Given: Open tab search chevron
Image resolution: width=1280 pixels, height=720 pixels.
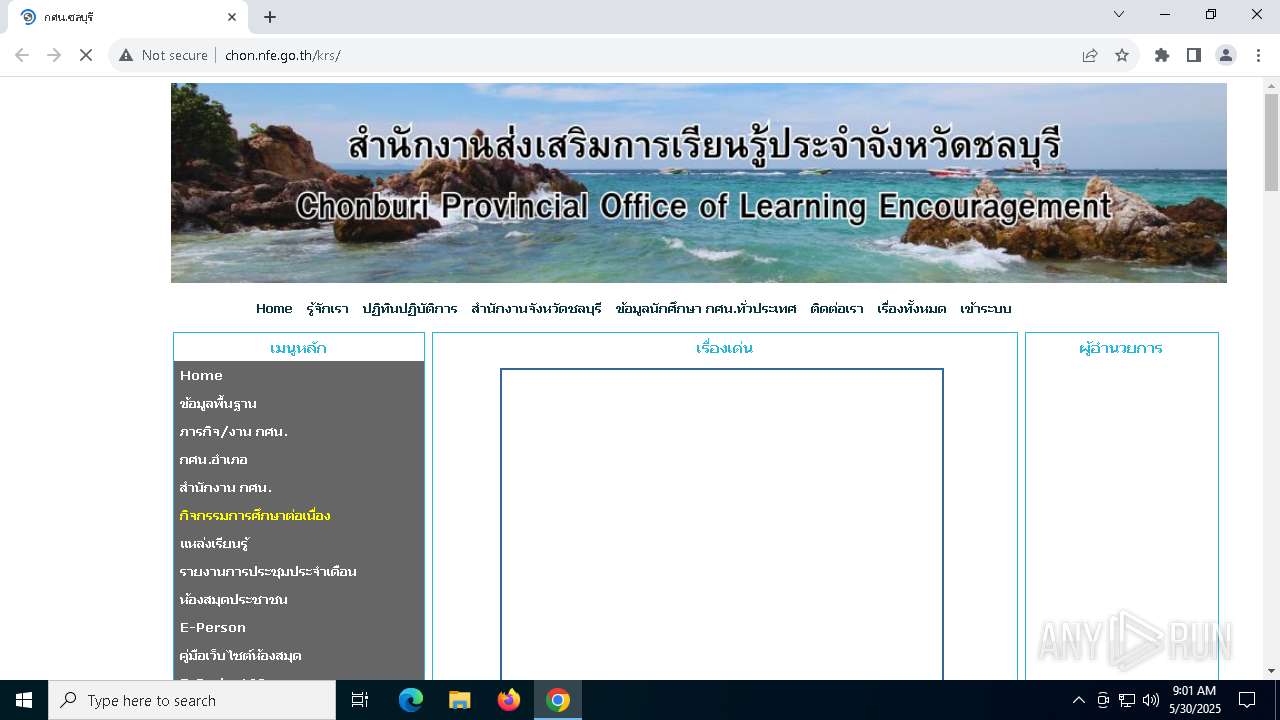Looking at the screenshot, I should coord(1119,14).
